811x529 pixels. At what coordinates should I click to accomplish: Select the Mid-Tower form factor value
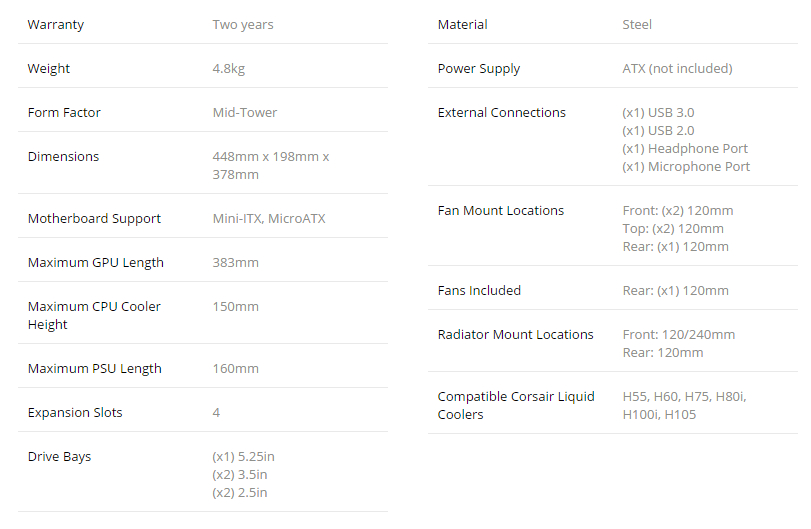coord(245,113)
